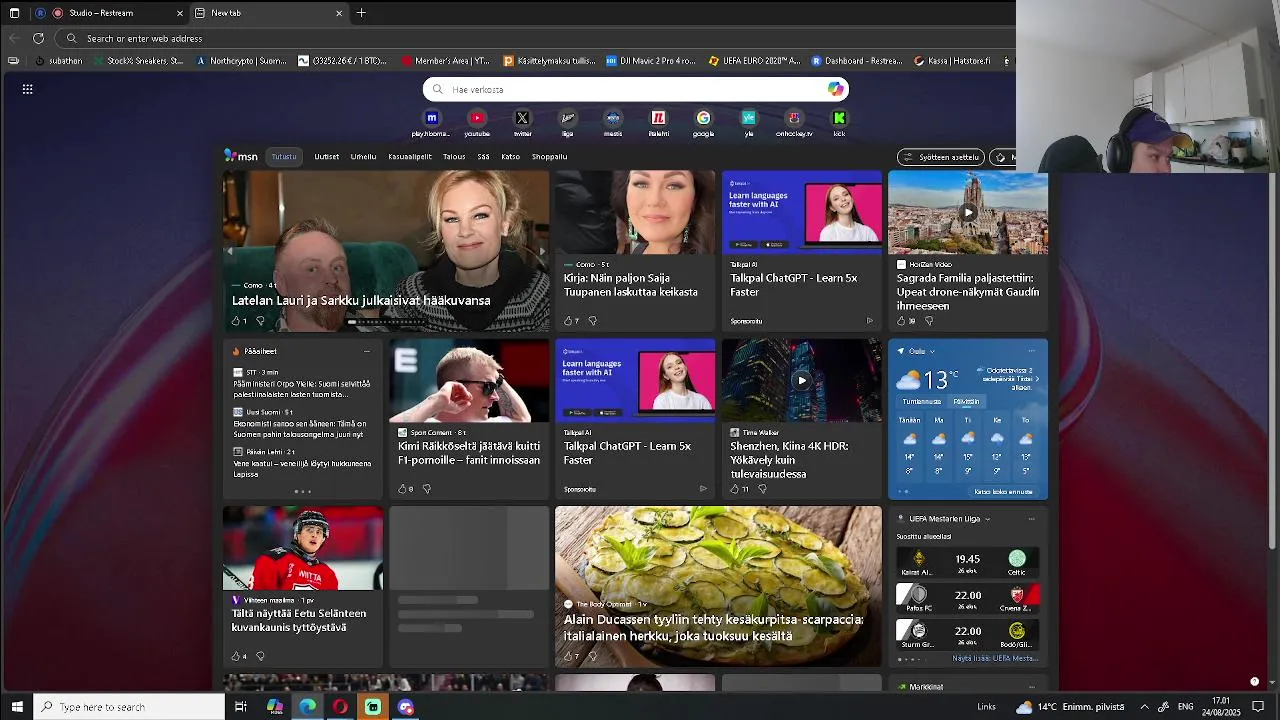Click the Hae verkosta search box
1280x720 pixels.
pos(635,89)
